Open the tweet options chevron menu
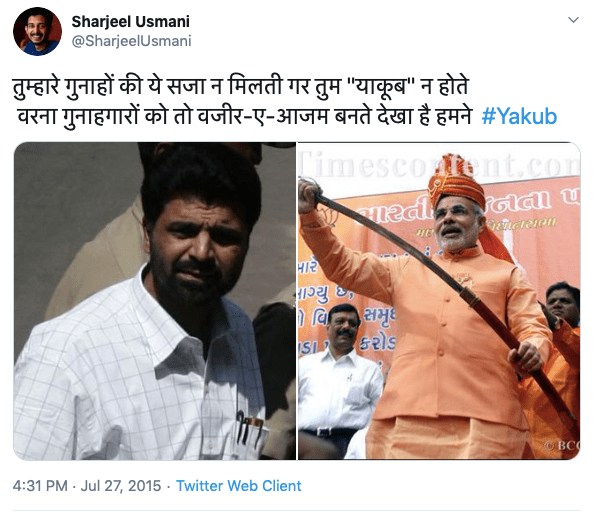596x522 pixels. 573,20
